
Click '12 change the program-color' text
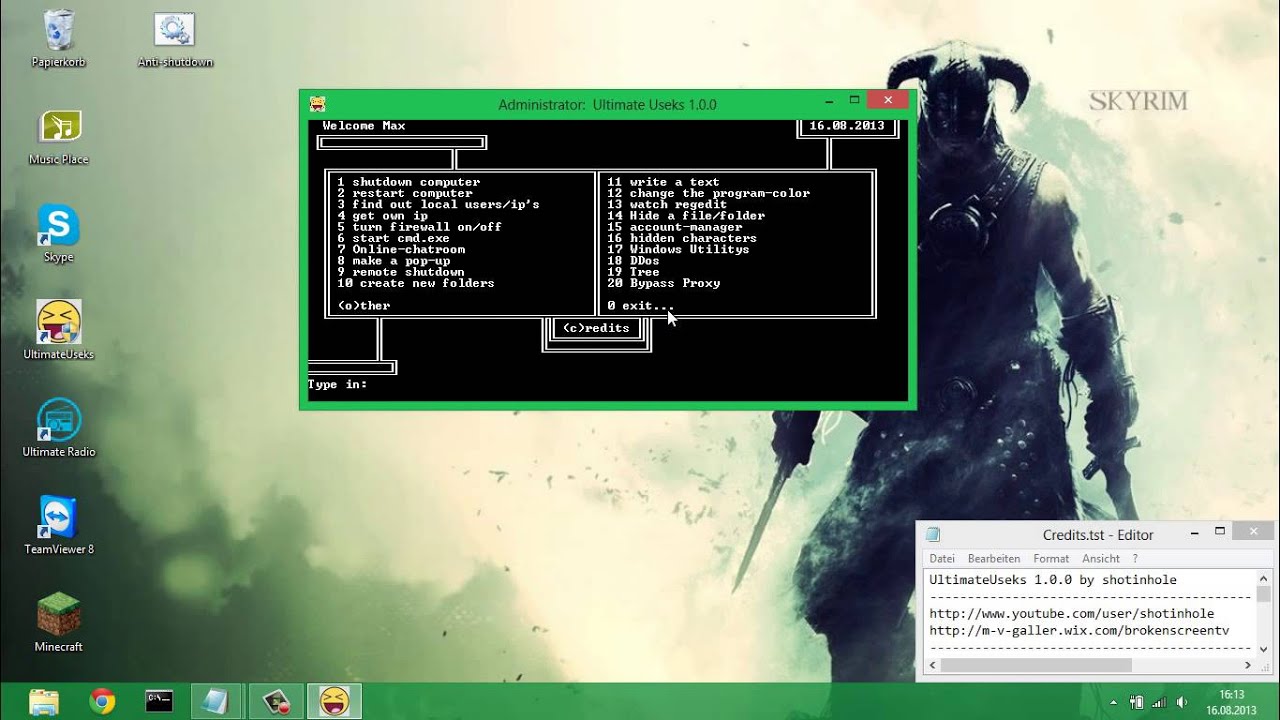click(709, 193)
